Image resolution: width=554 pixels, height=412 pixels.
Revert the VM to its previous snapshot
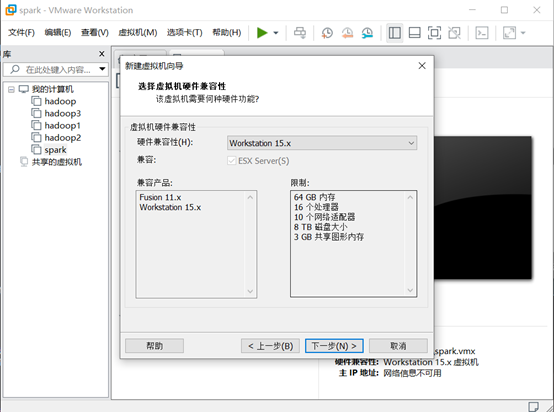coord(347,33)
